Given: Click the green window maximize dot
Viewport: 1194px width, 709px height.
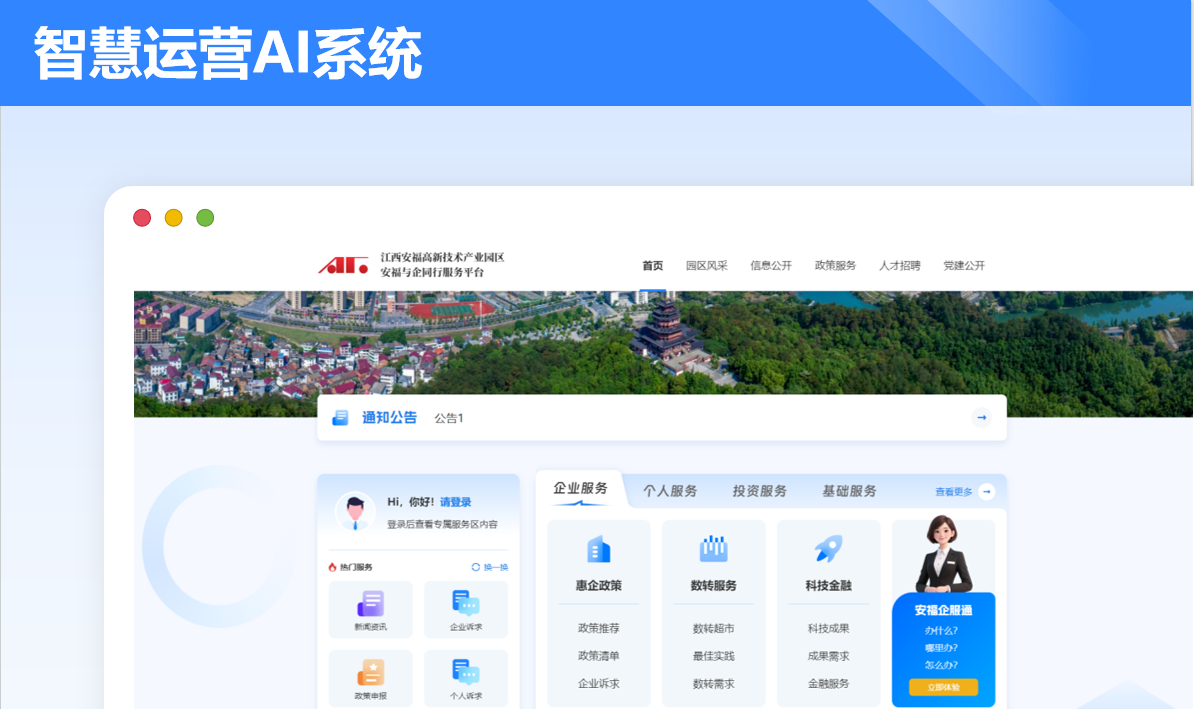Looking at the screenshot, I should tap(205, 218).
